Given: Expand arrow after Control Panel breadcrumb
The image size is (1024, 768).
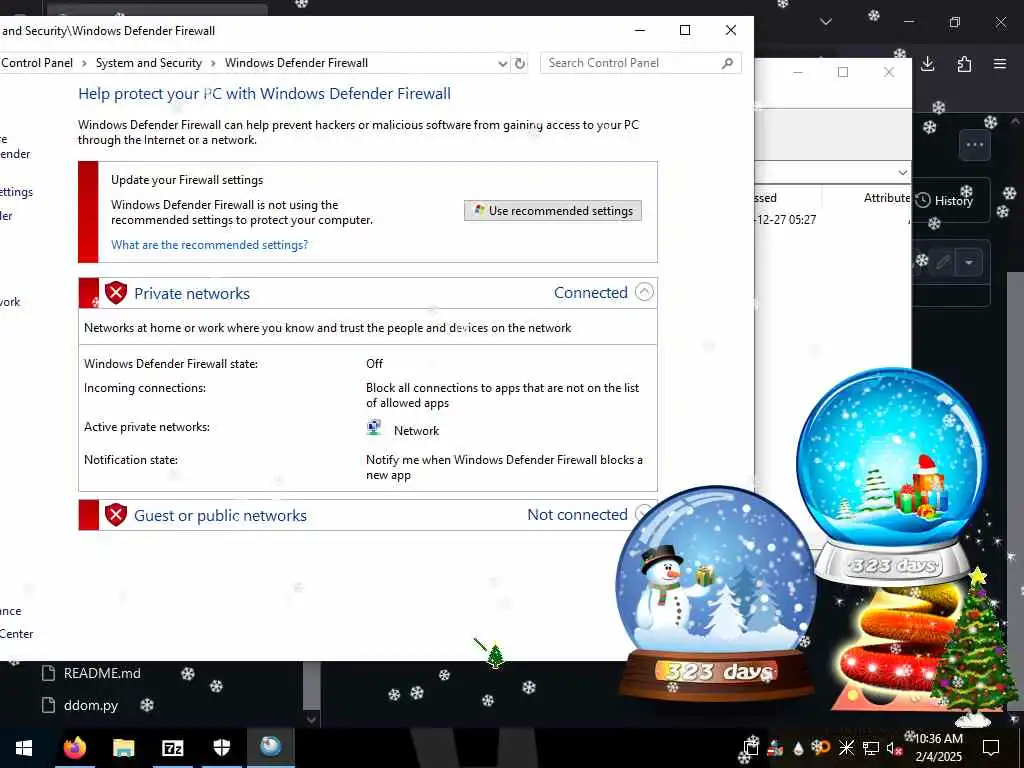Looking at the screenshot, I should (x=84, y=63).
